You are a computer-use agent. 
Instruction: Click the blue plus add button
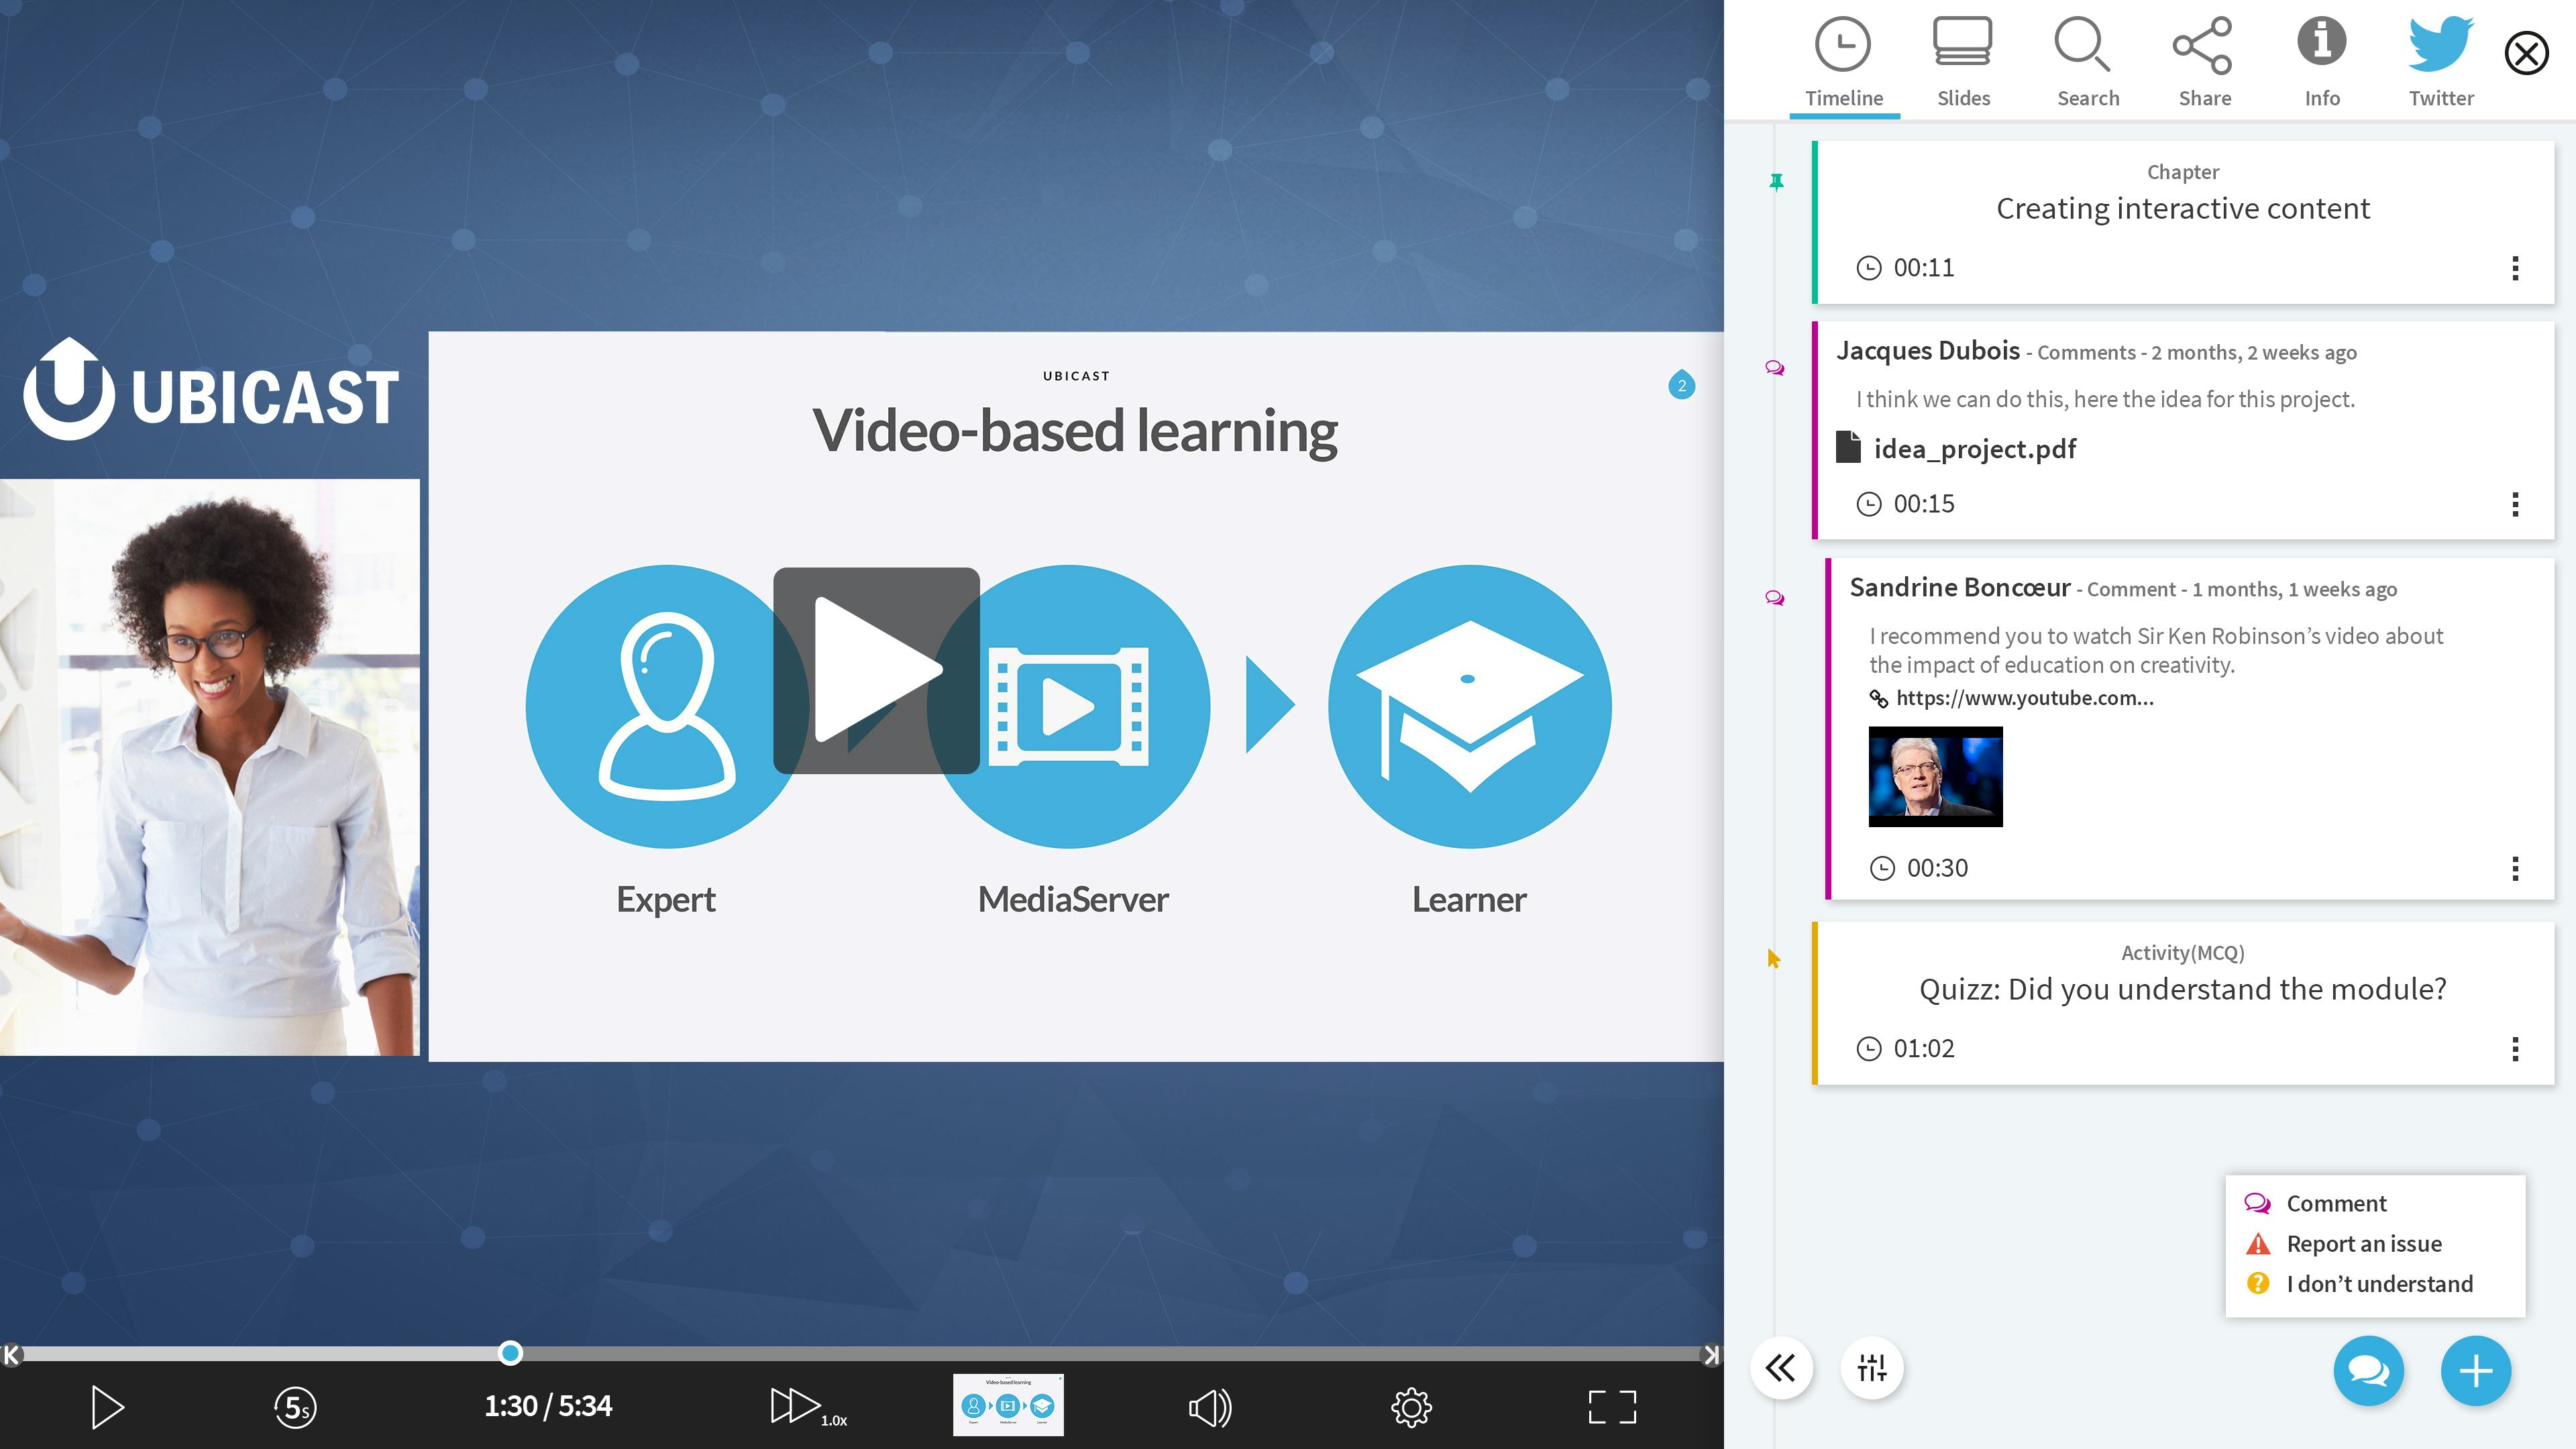[x=2475, y=1370]
